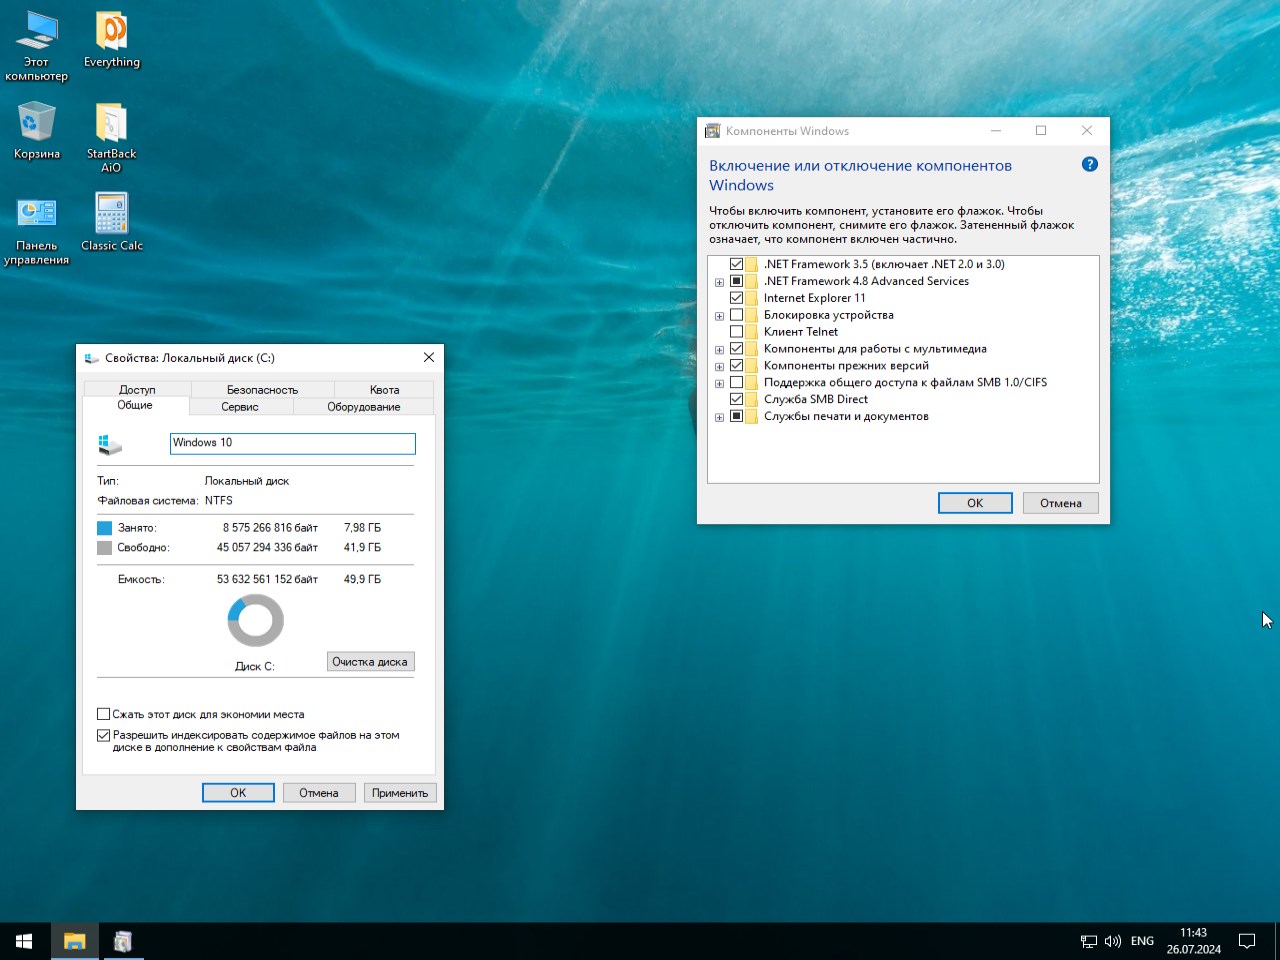Click the blue Занято color square

pos(104,528)
